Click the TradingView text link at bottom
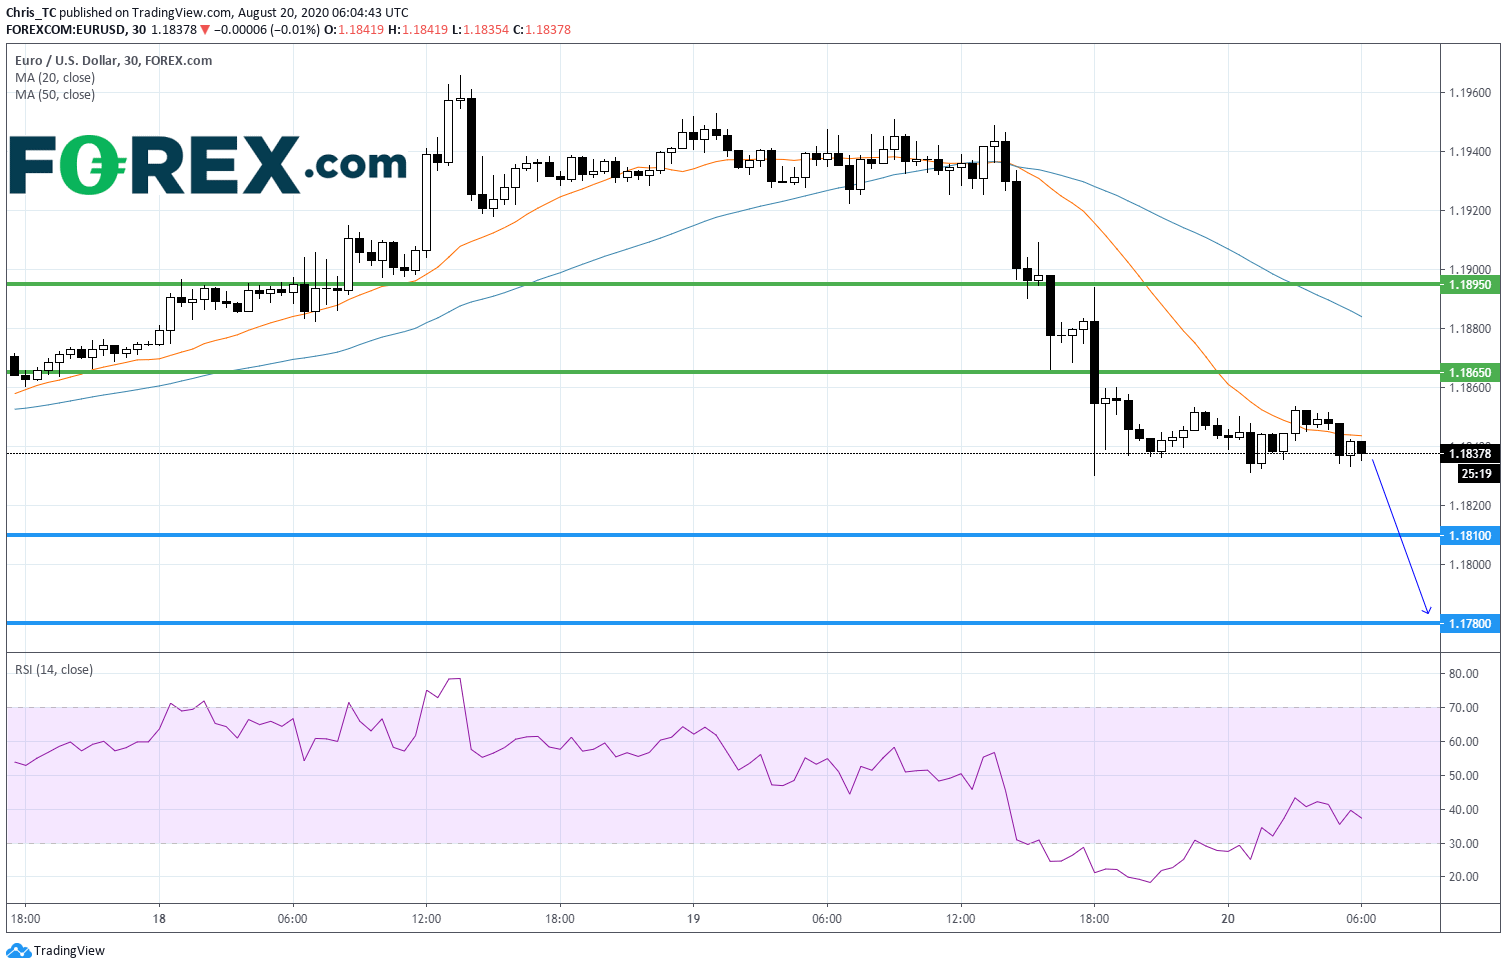This screenshot has width=1507, height=969. click(x=69, y=950)
